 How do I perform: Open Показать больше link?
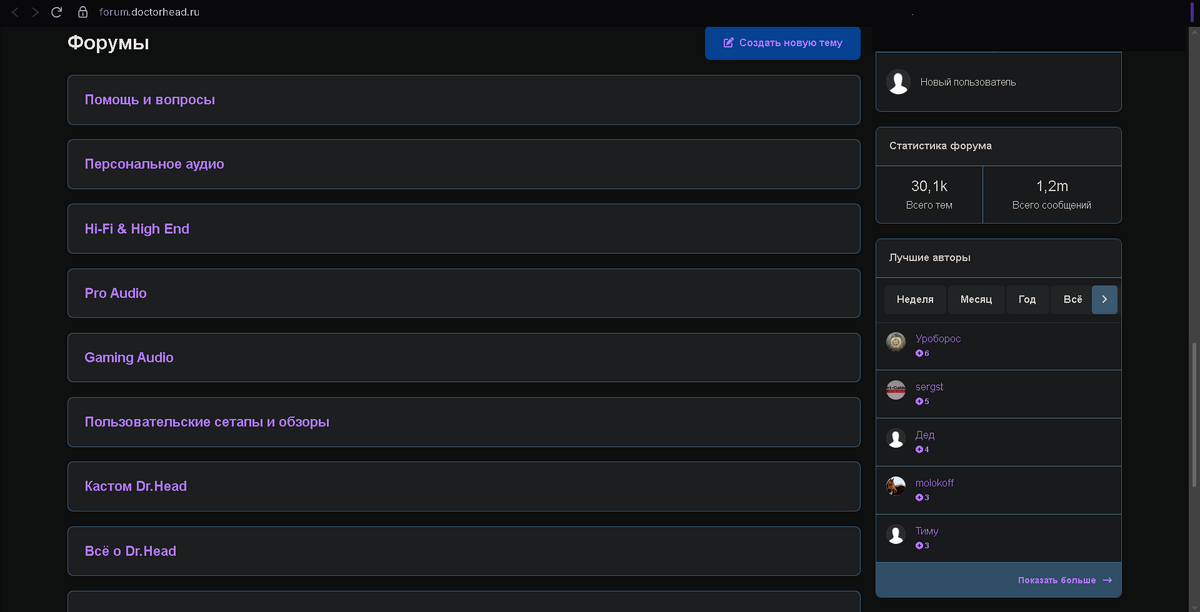1064,580
